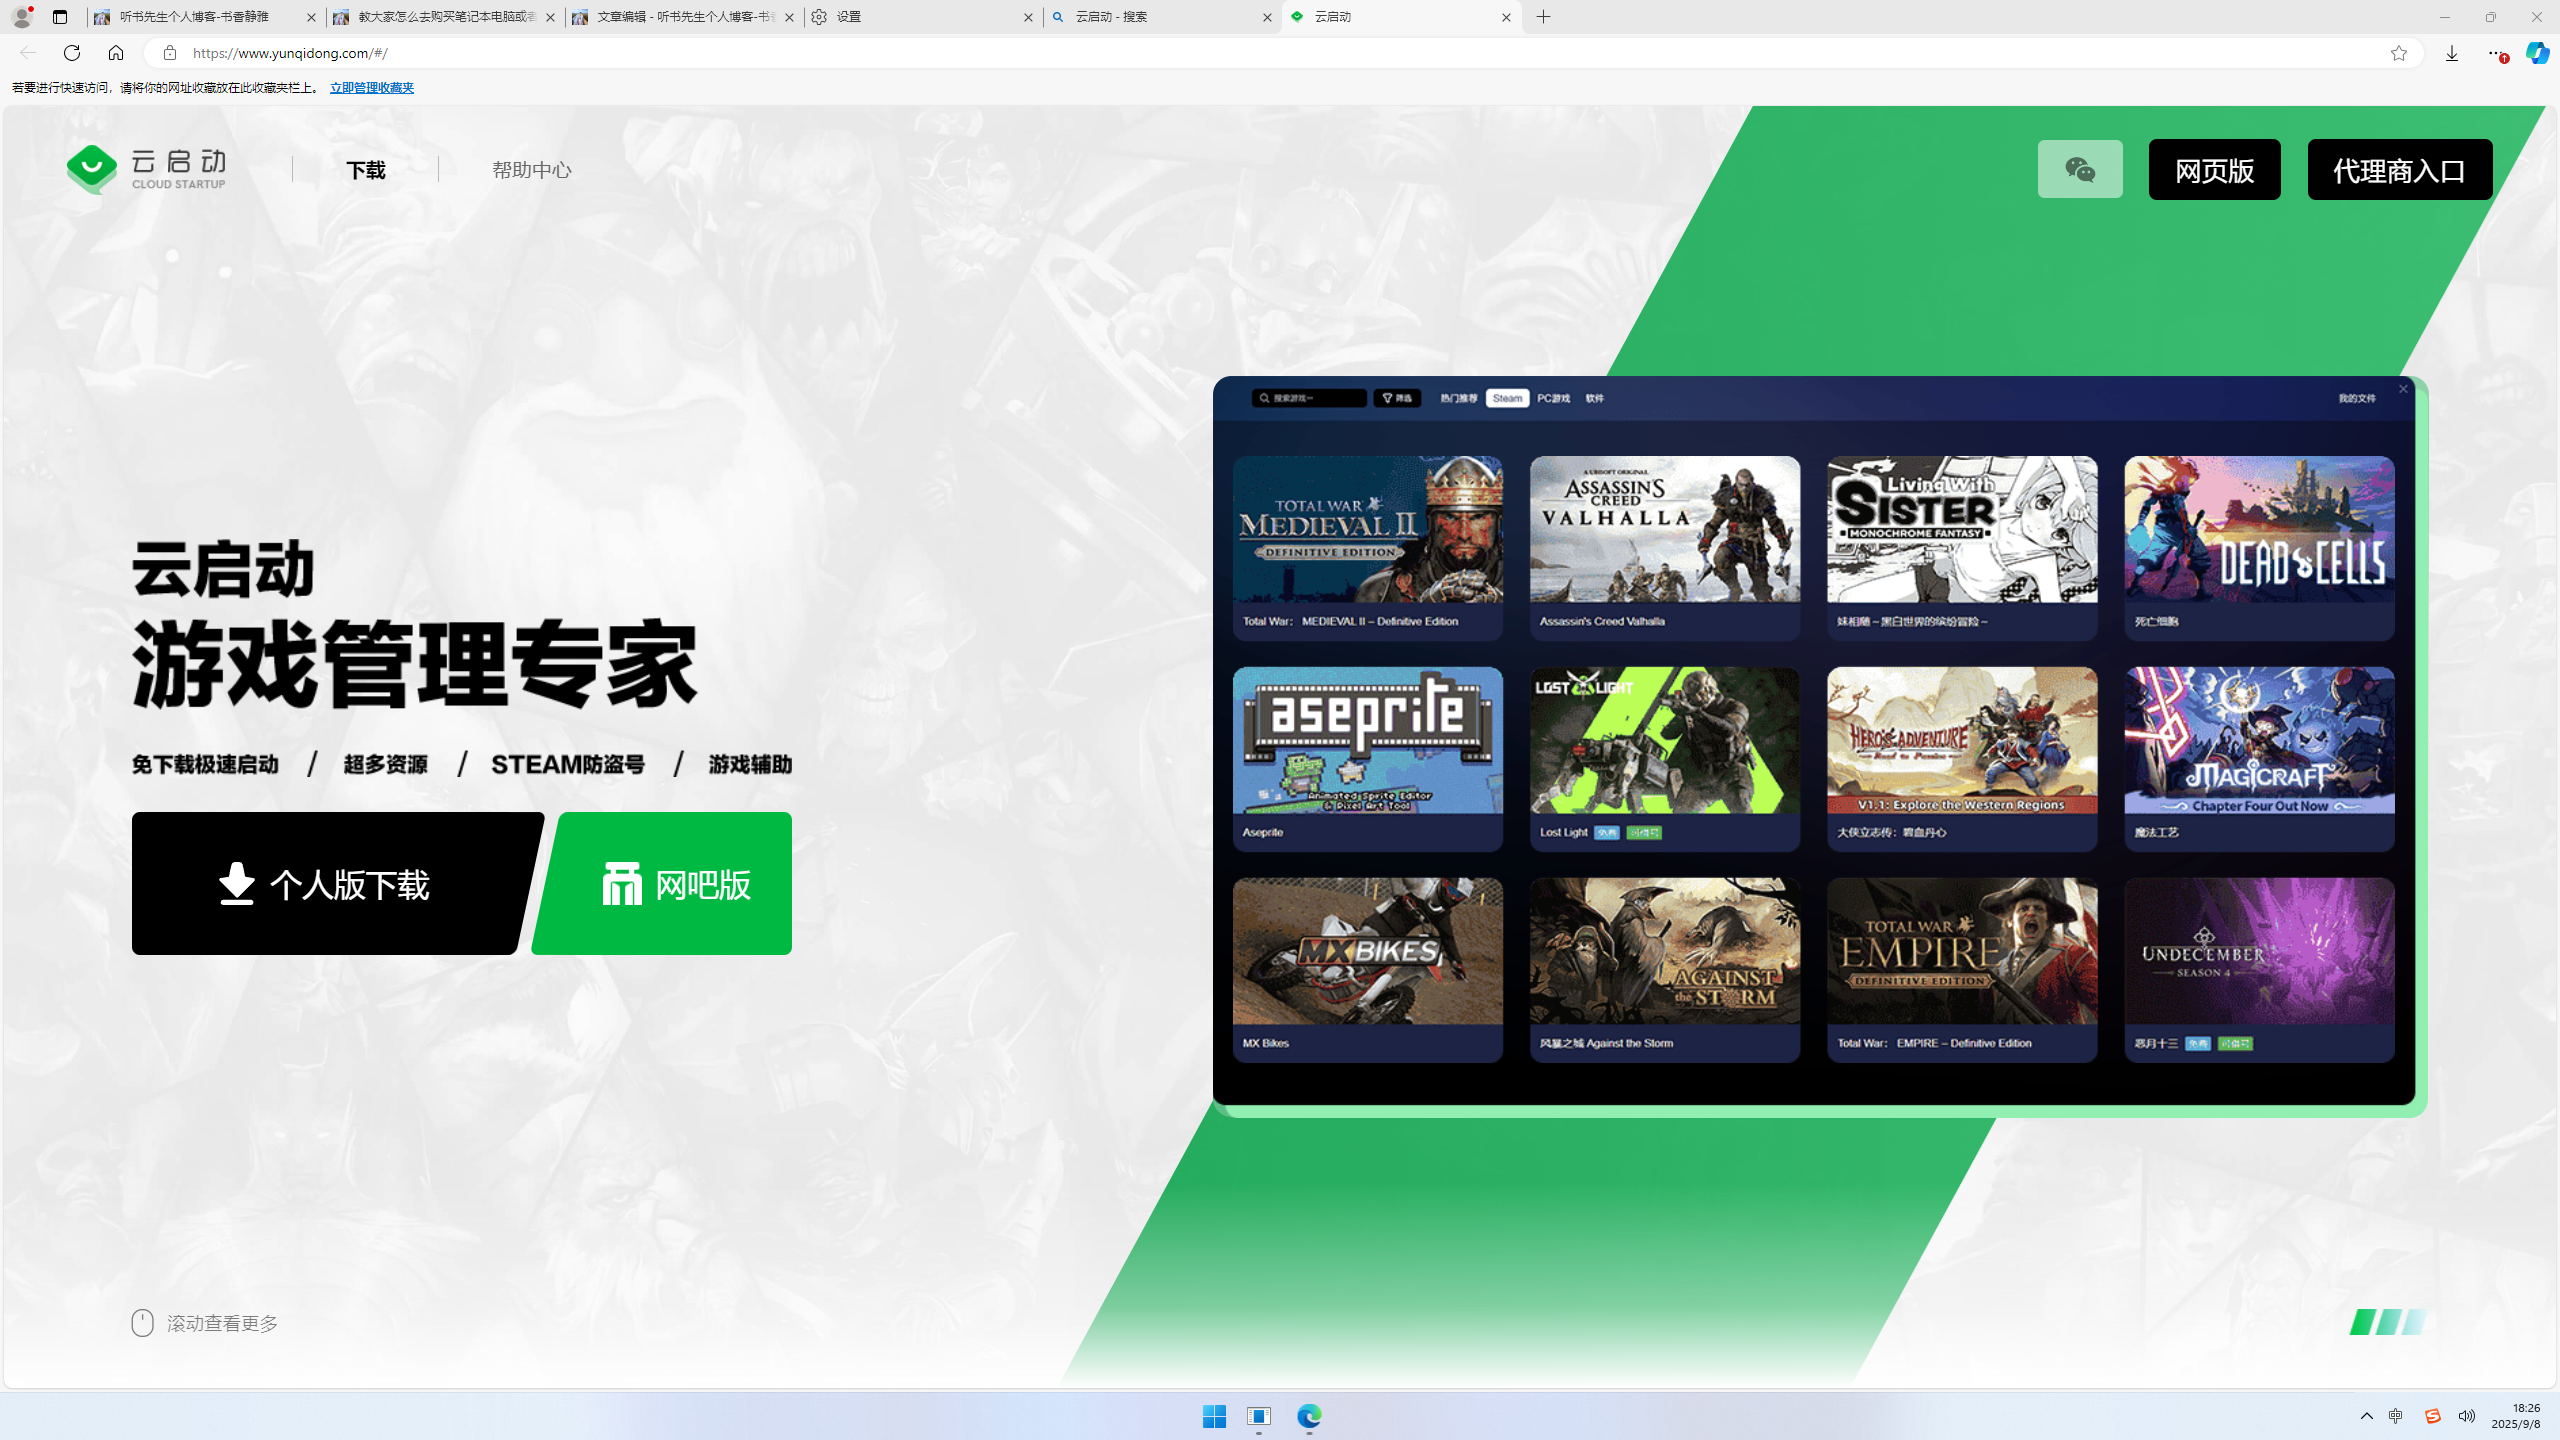The image size is (2560, 1440).
Task: Click the green slide indicator bars
Action: (x=2387, y=1322)
